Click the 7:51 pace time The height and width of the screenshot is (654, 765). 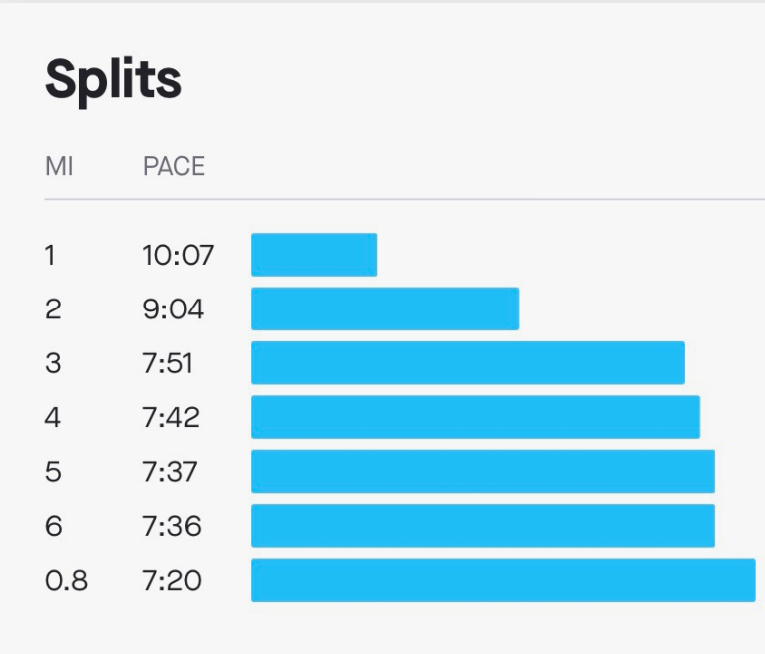point(171,363)
